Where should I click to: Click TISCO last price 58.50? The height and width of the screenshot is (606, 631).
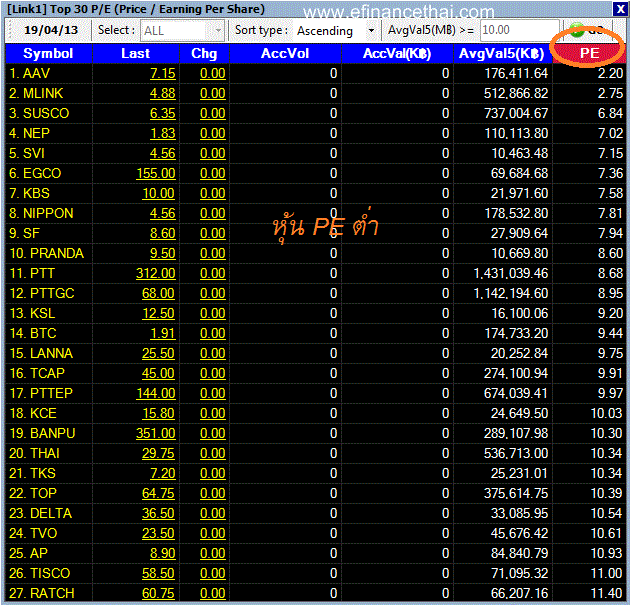[158, 574]
